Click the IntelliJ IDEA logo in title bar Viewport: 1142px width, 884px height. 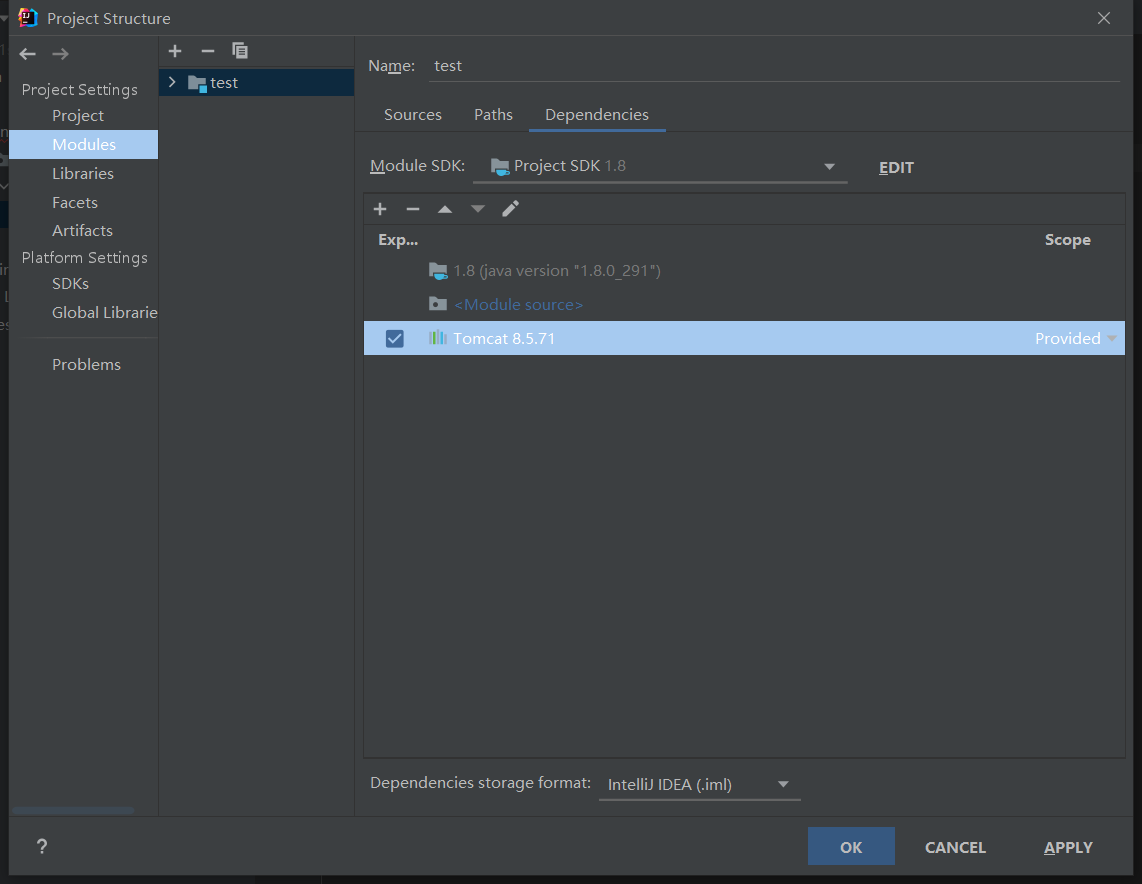tap(28, 17)
